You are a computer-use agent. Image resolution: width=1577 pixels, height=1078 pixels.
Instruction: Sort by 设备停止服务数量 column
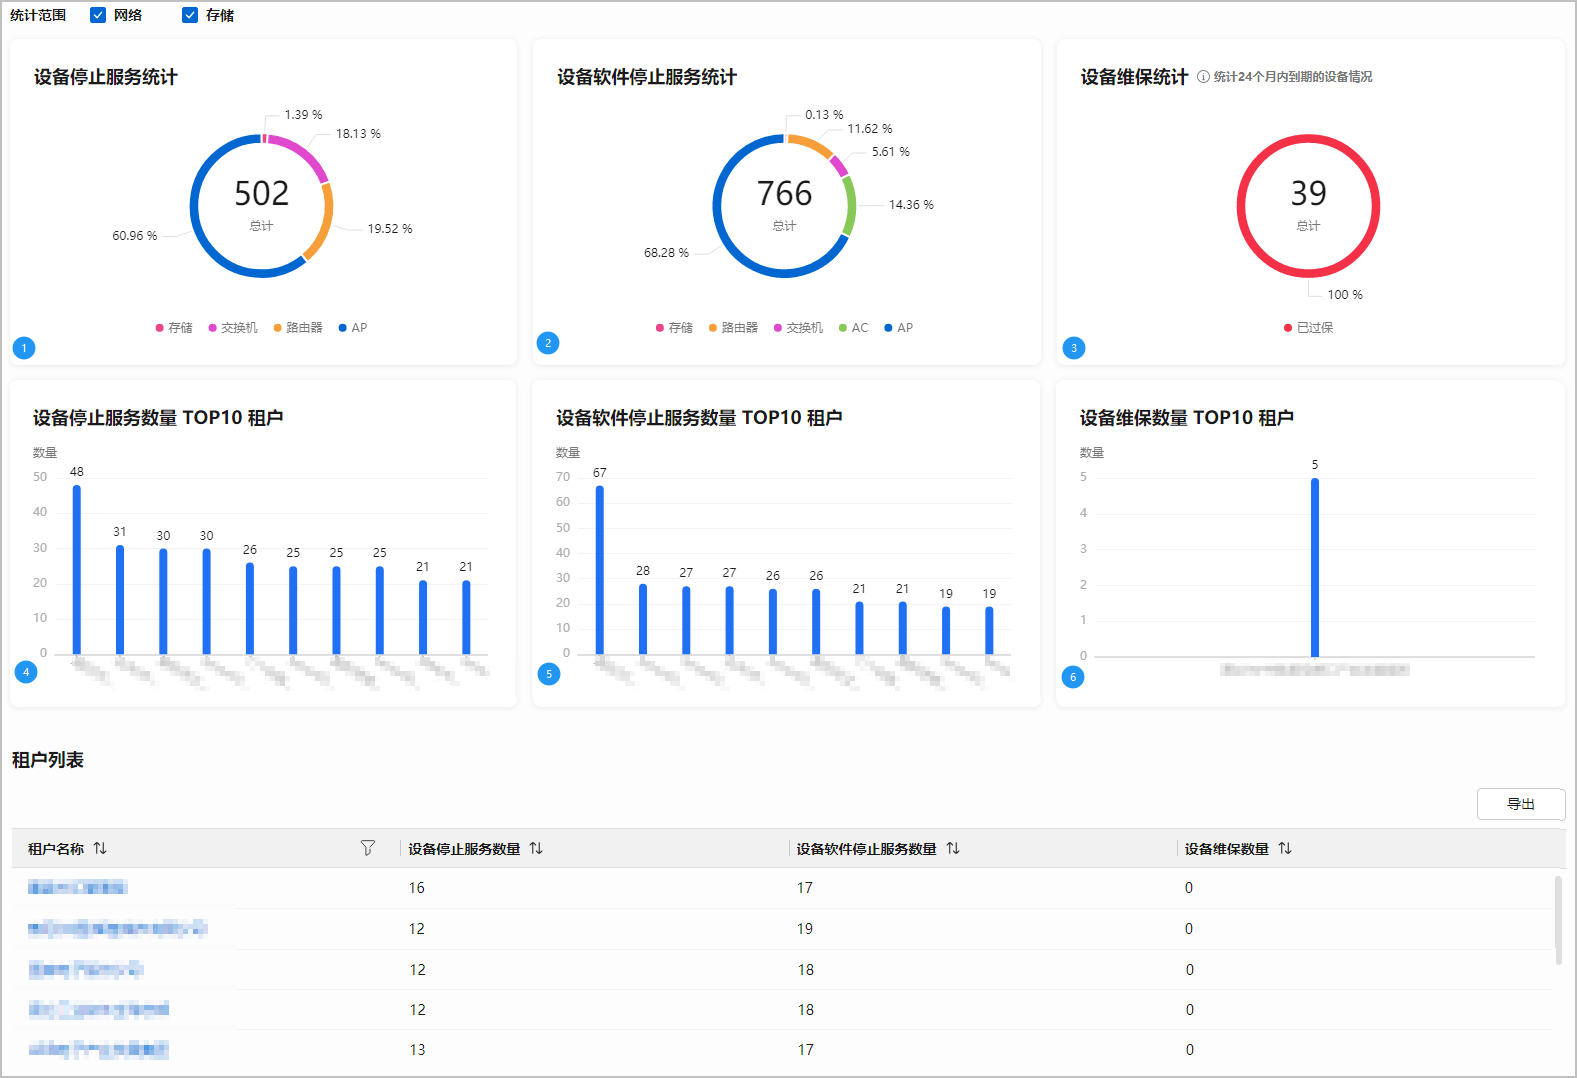536,848
